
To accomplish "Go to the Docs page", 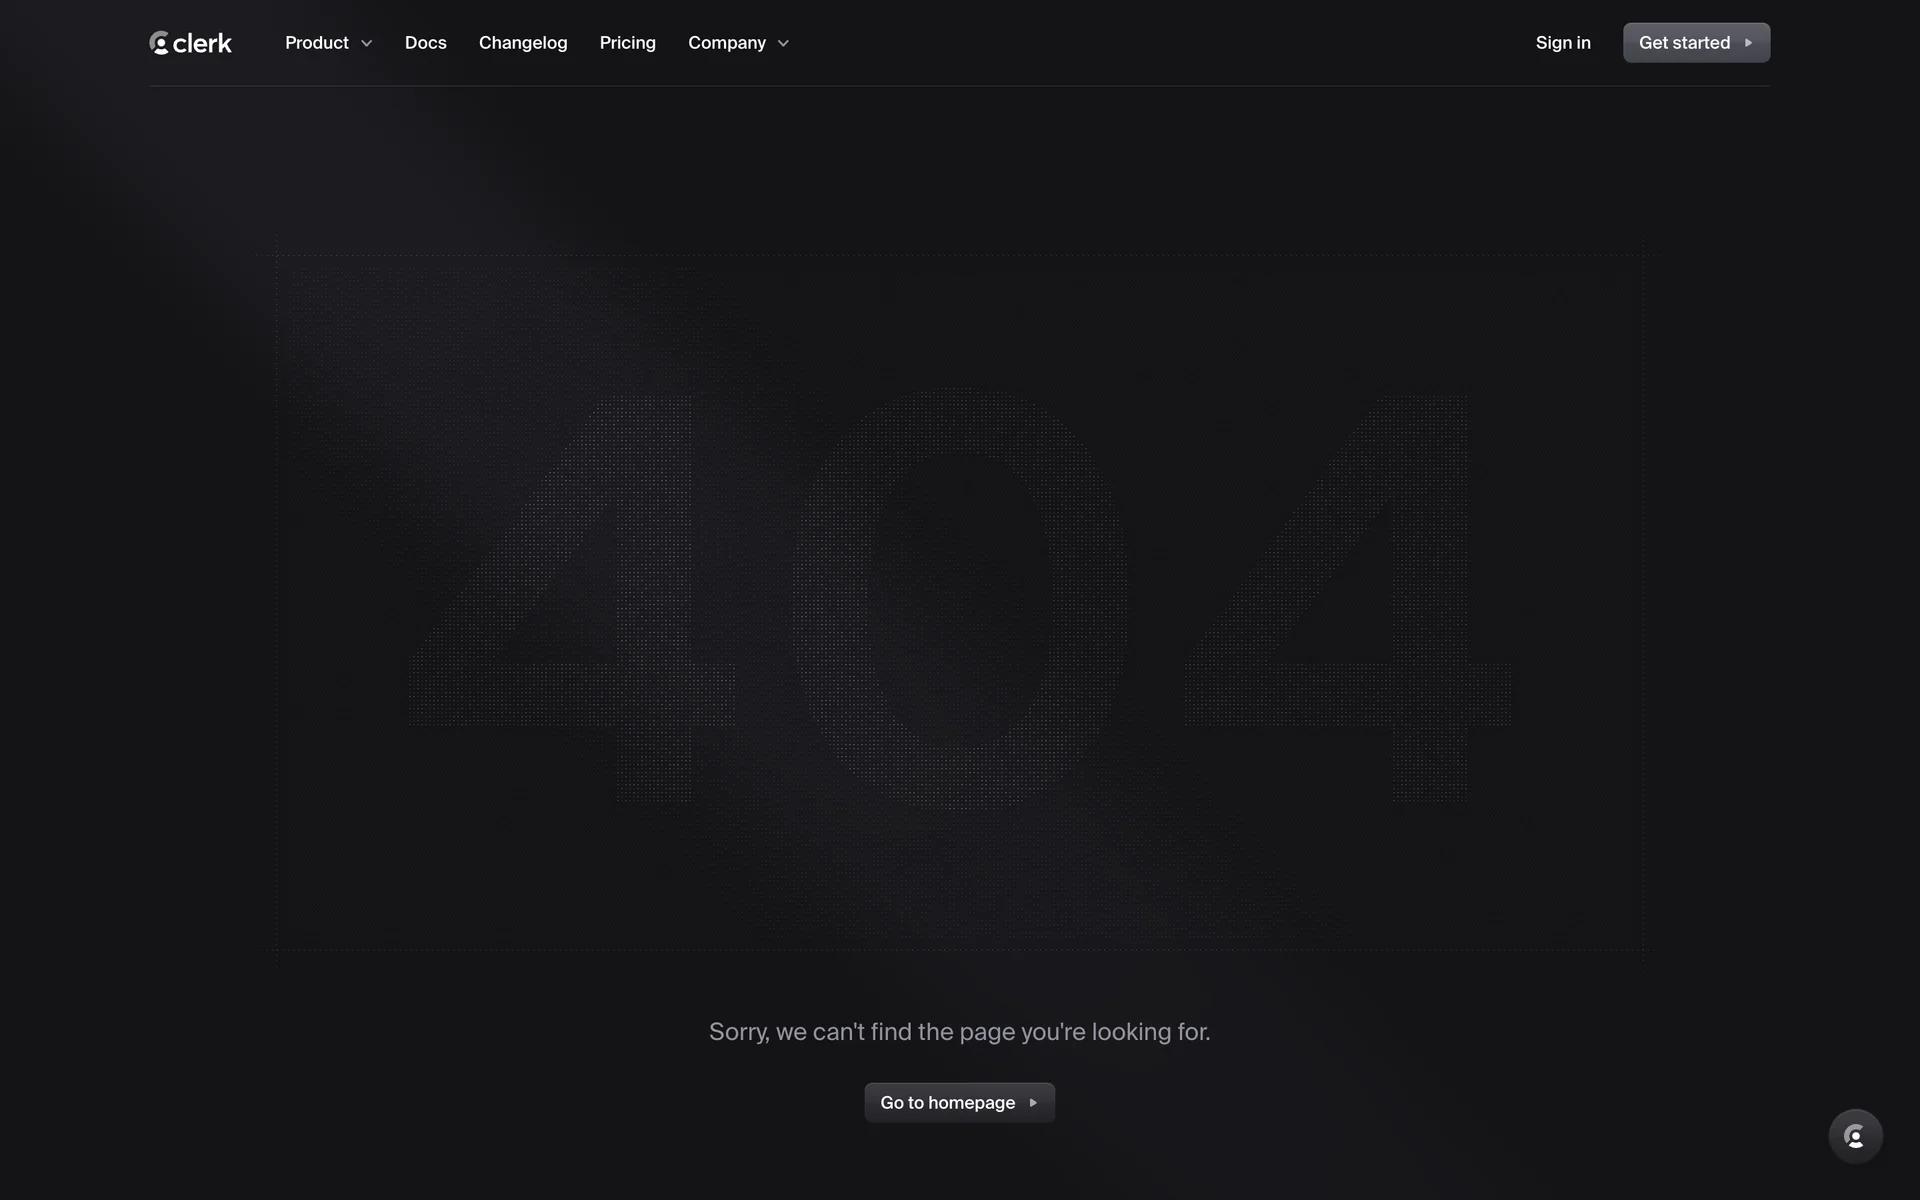I will click(425, 43).
